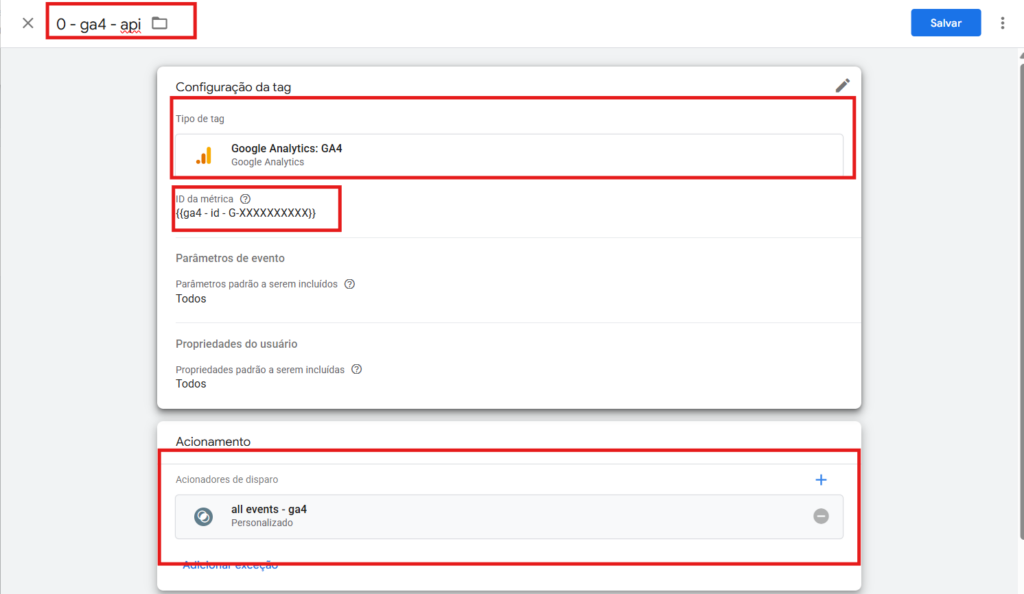Click the all events - ga4 trigger icon
The image size is (1024, 594).
(203, 516)
